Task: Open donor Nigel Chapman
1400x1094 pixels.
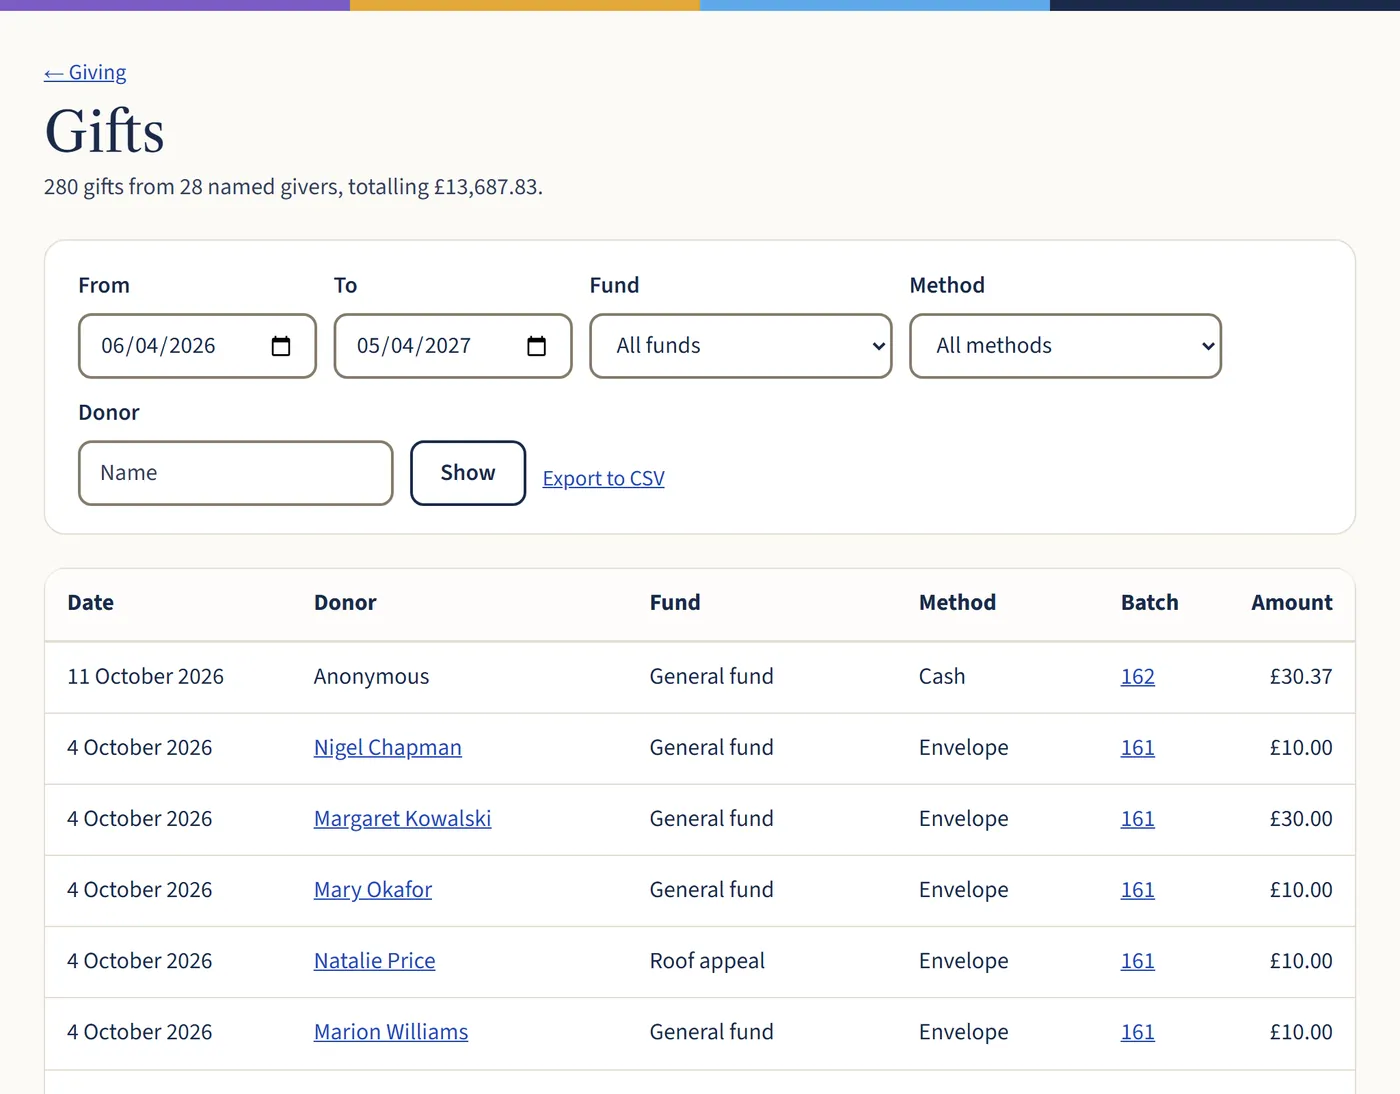Action: (388, 748)
